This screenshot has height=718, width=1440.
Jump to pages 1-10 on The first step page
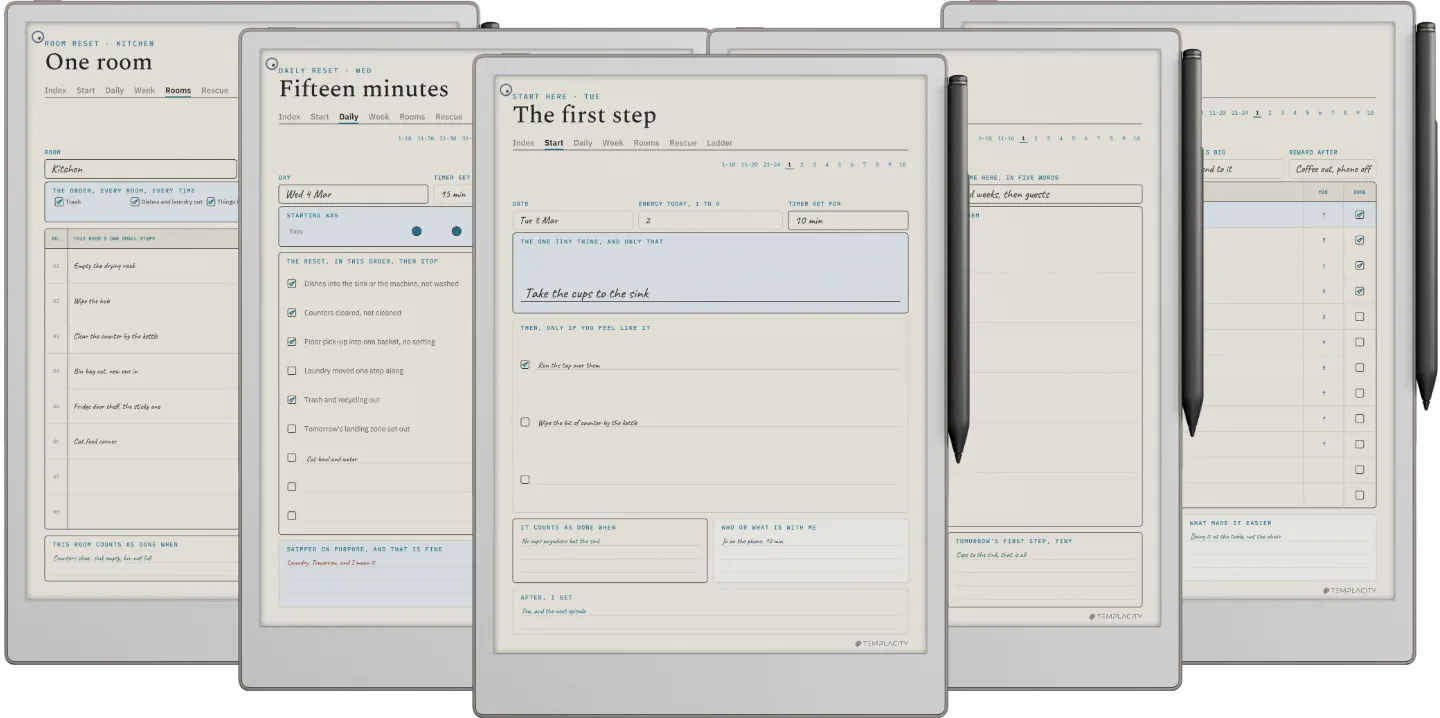tap(729, 164)
